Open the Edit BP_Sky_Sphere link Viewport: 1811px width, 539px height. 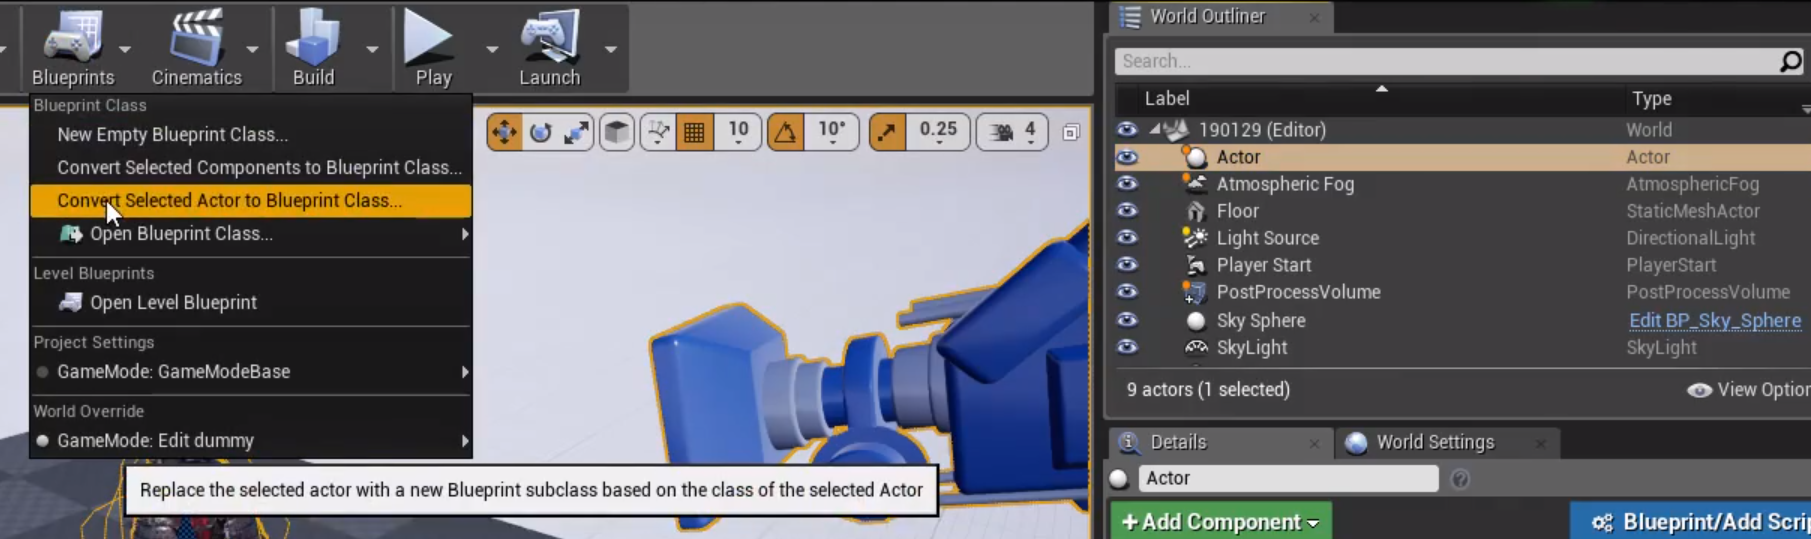click(1715, 320)
